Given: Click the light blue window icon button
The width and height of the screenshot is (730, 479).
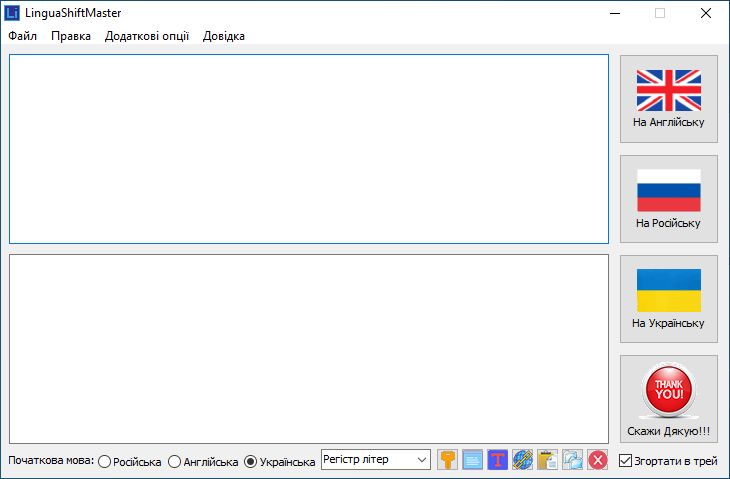Looking at the screenshot, I should [x=473, y=460].
